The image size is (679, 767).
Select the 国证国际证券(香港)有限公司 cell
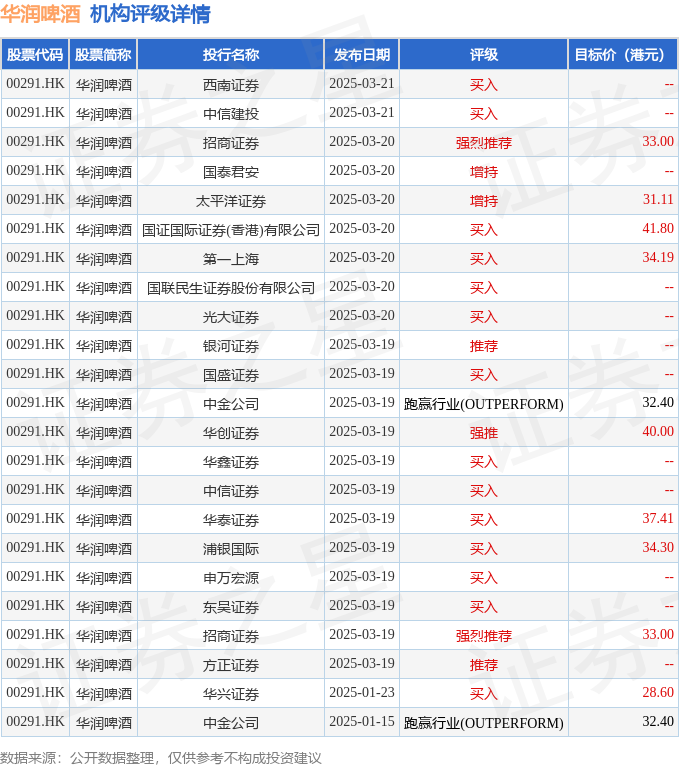(x=231, y=230)
